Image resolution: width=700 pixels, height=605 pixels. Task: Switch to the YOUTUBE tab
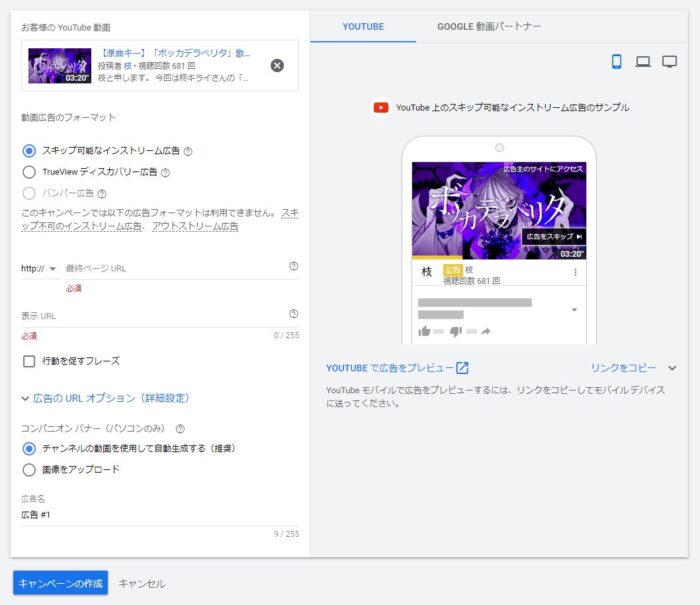(363, 27)
